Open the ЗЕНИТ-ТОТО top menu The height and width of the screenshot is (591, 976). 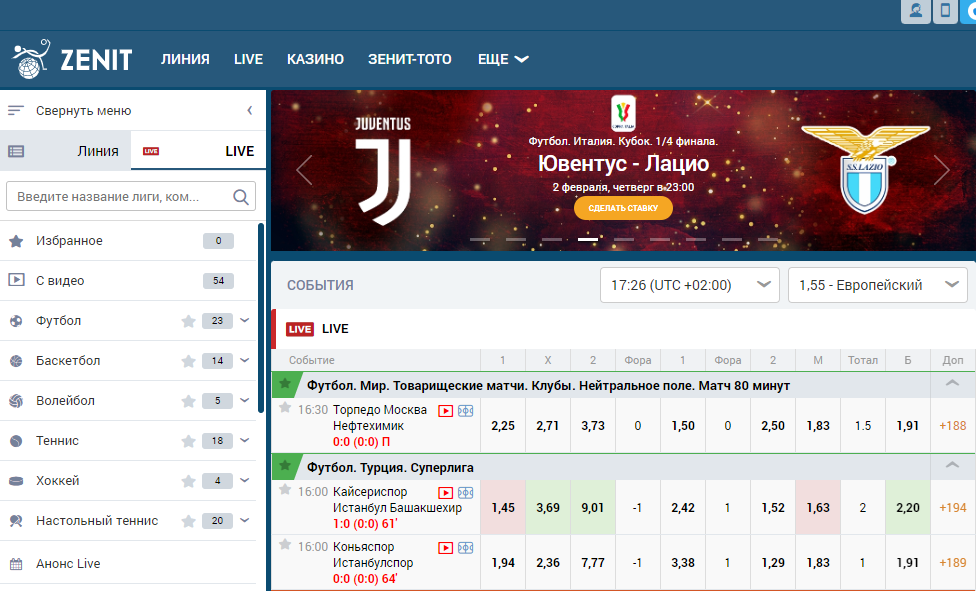(410, 59)
